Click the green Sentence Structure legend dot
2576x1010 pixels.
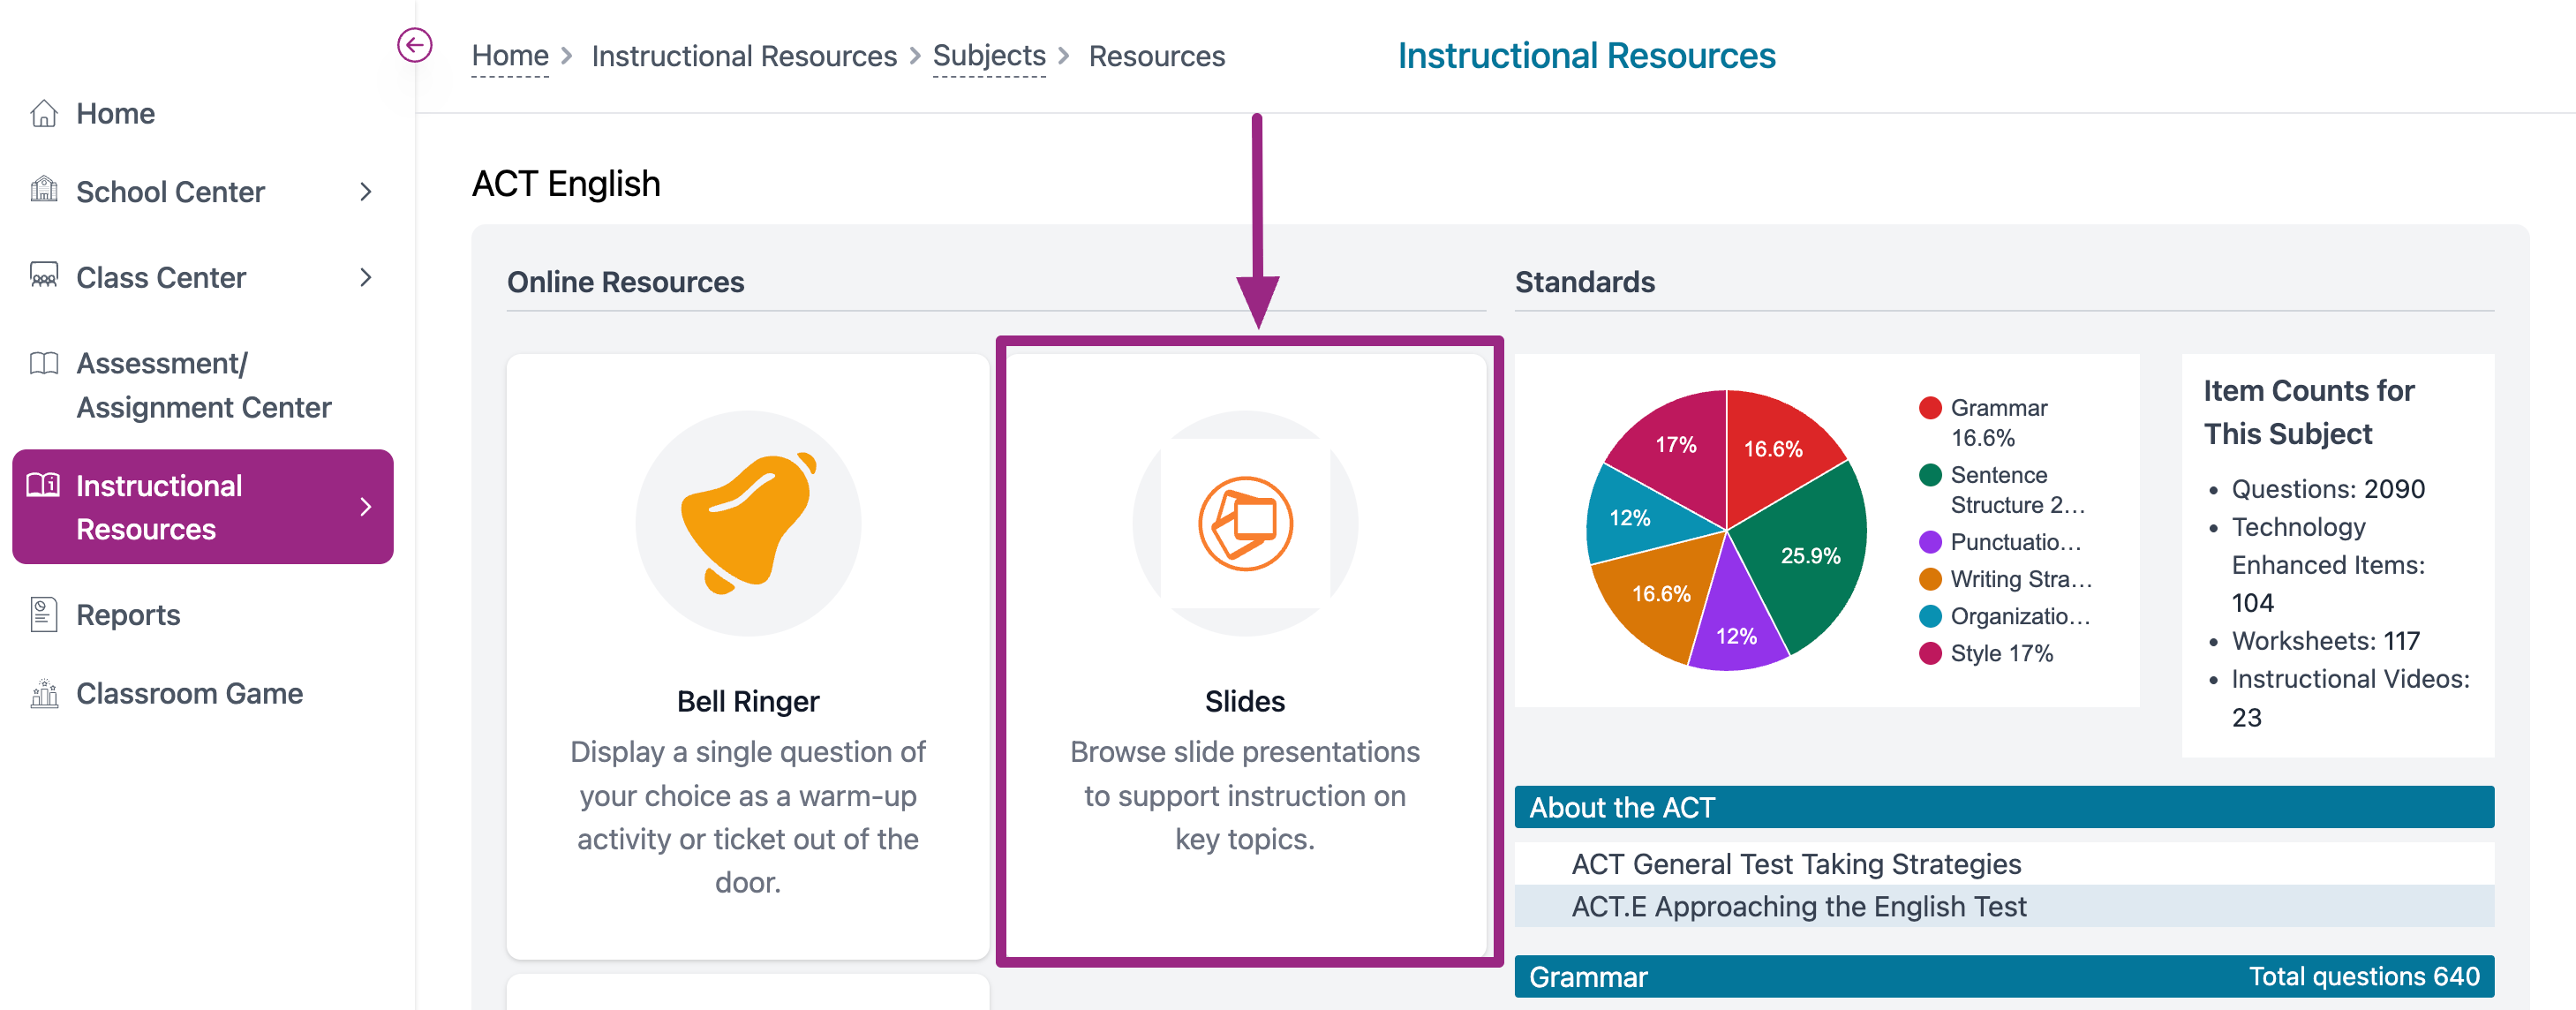(x=1930, y=475)
